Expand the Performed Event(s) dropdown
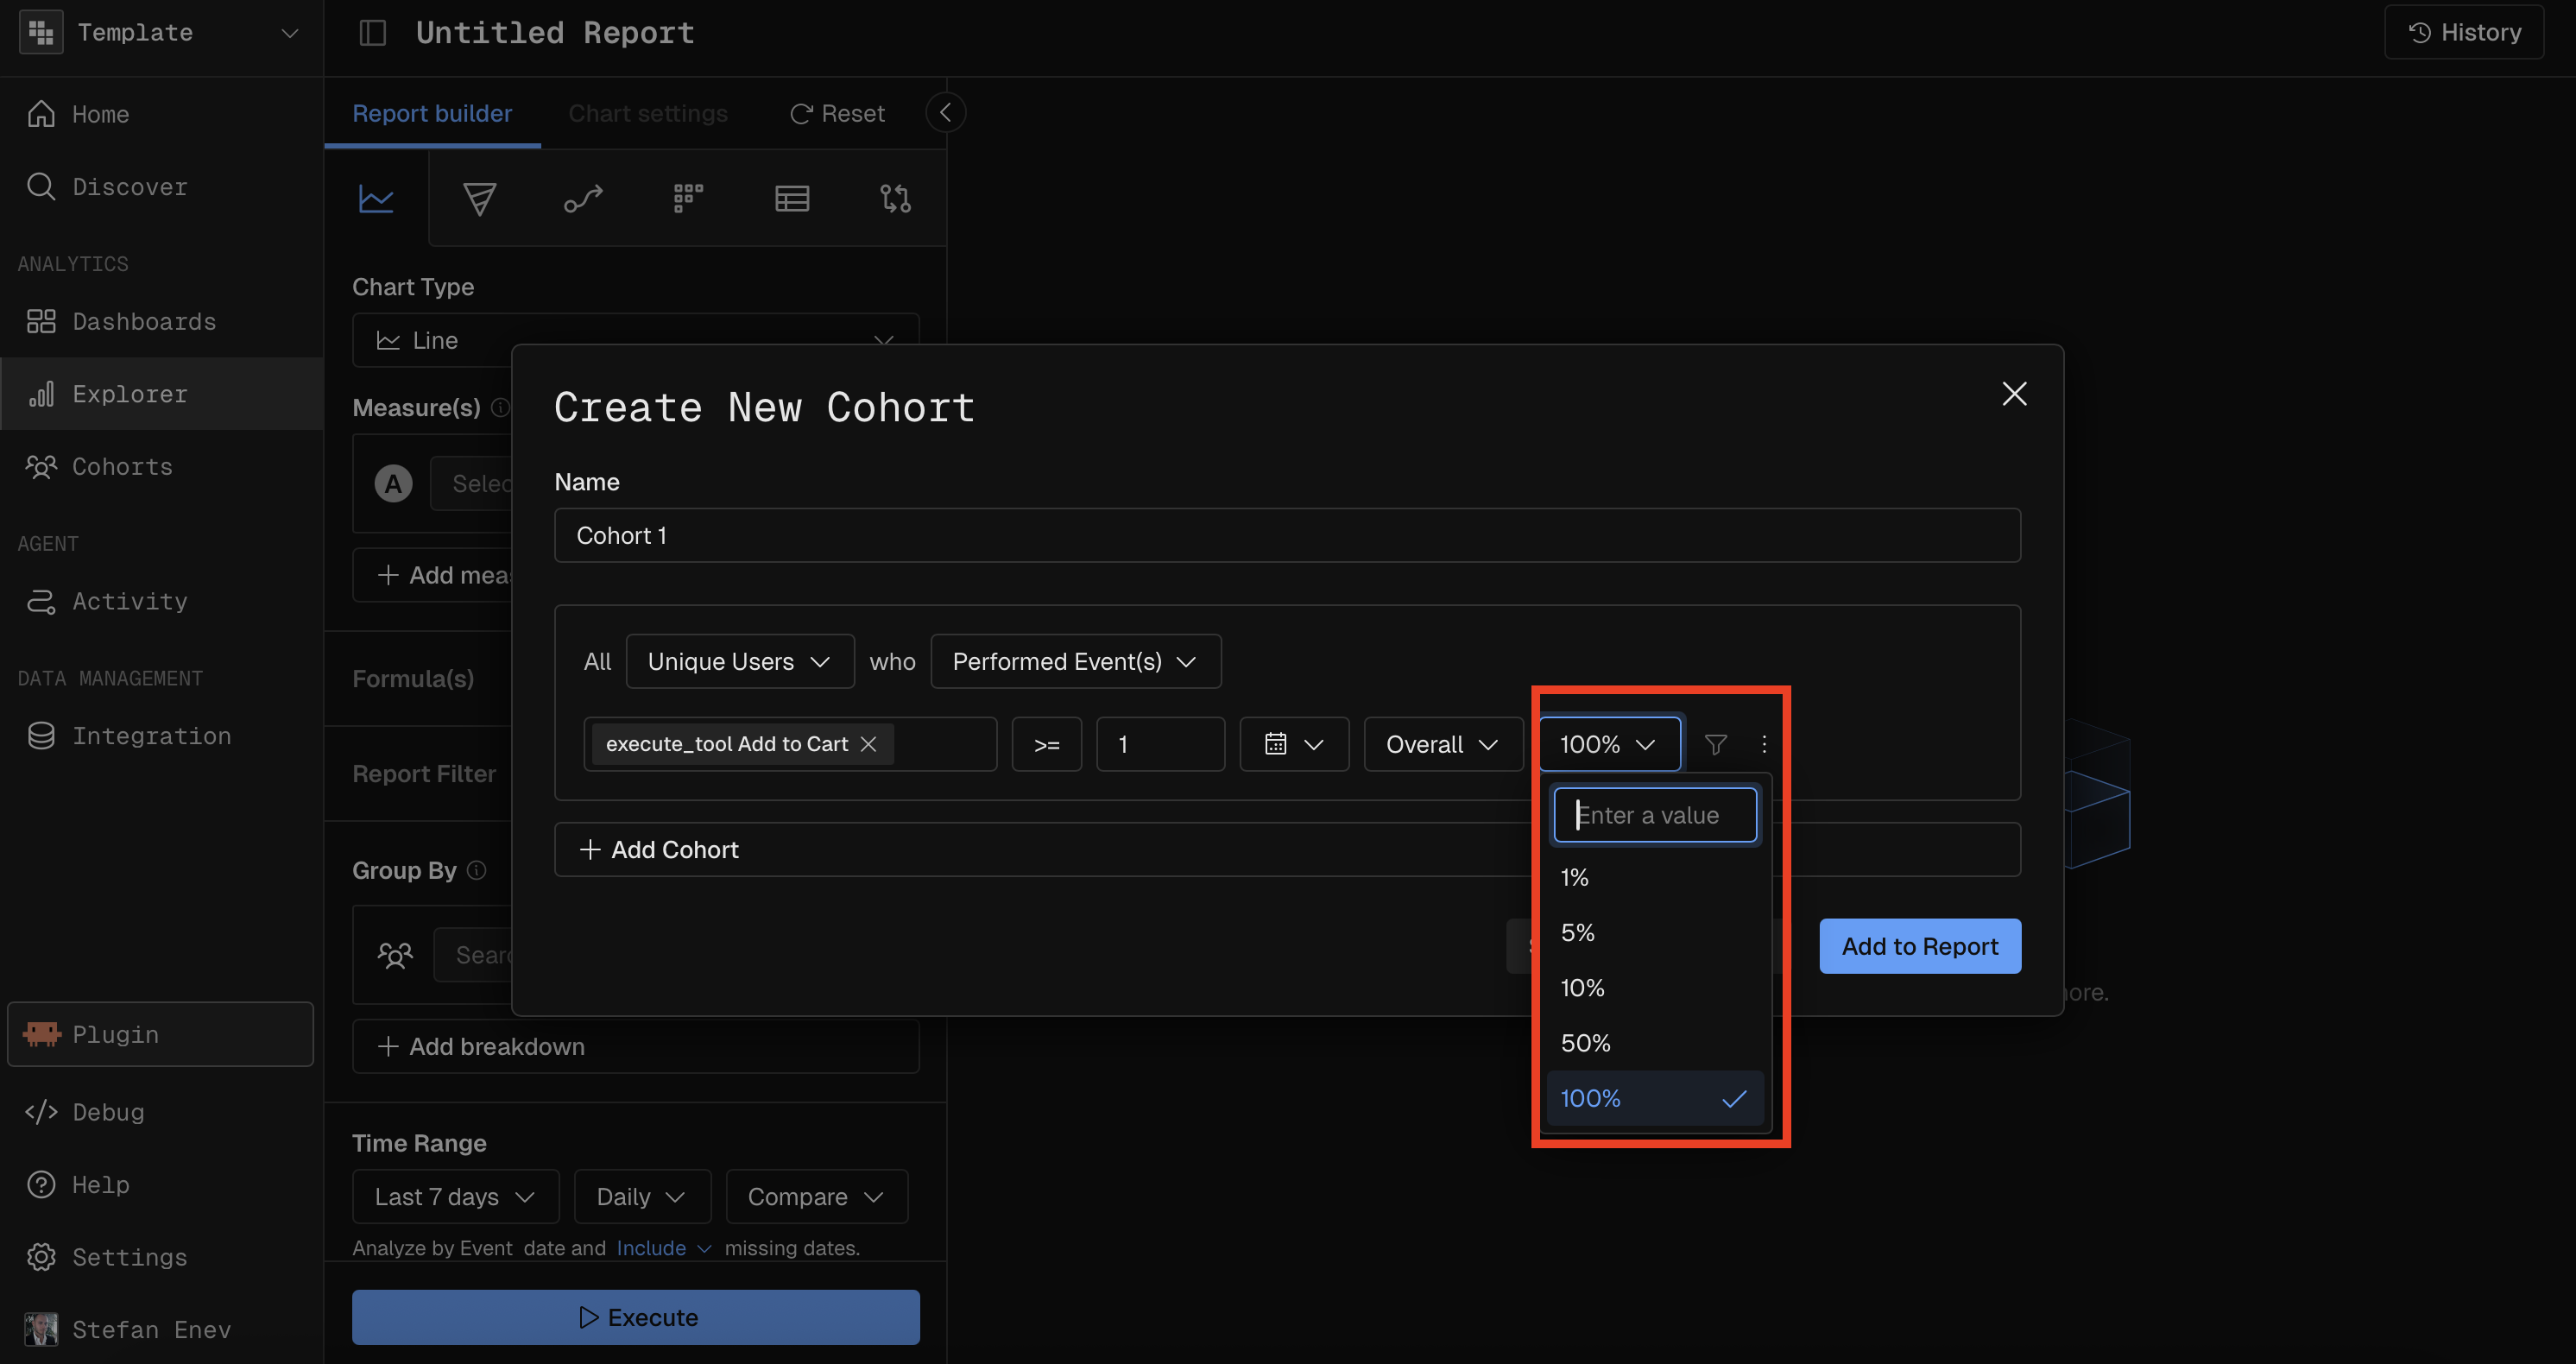Image resolution: width=2576 pixels, height=1364 pixels. (1076, 661)
